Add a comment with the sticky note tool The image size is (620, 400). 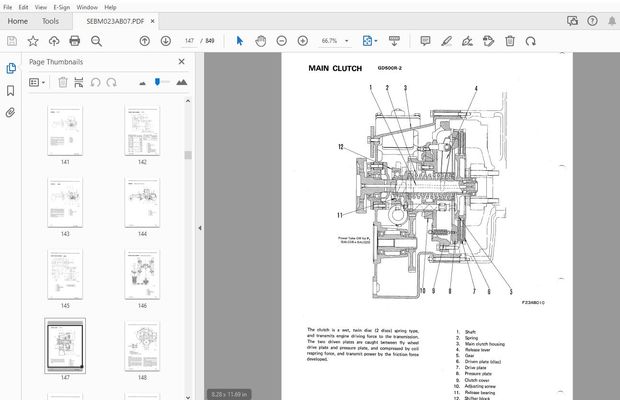pos(425,41)
